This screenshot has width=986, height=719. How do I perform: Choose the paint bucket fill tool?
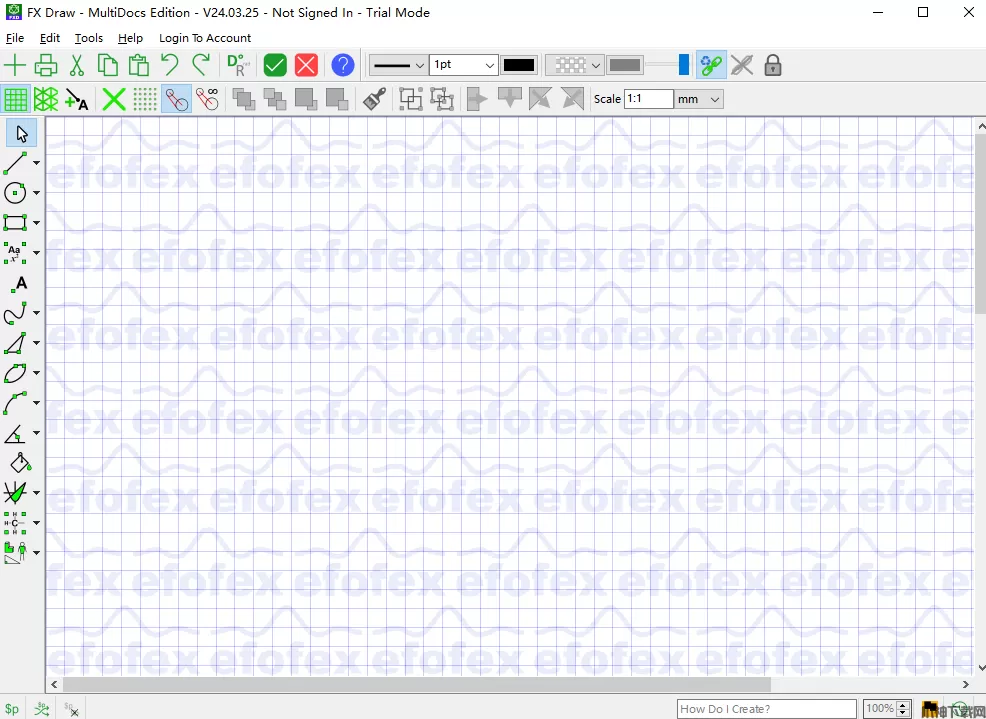pos(19,463)
